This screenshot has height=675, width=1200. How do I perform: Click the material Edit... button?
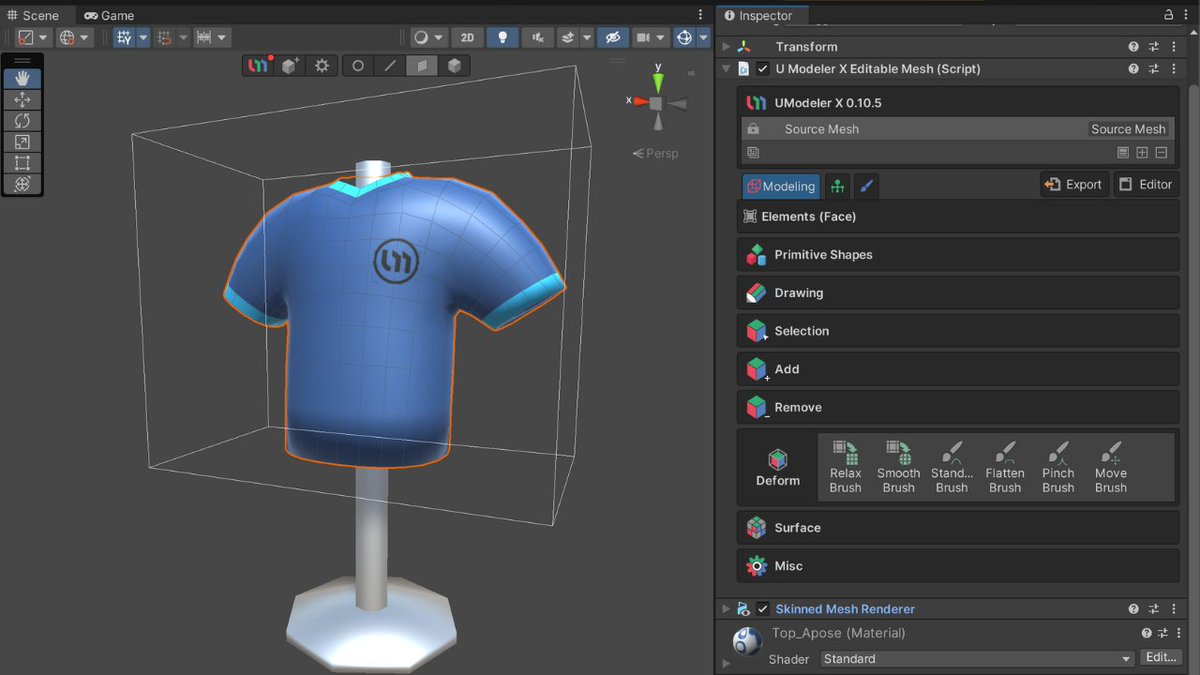tap(1160, 658)
